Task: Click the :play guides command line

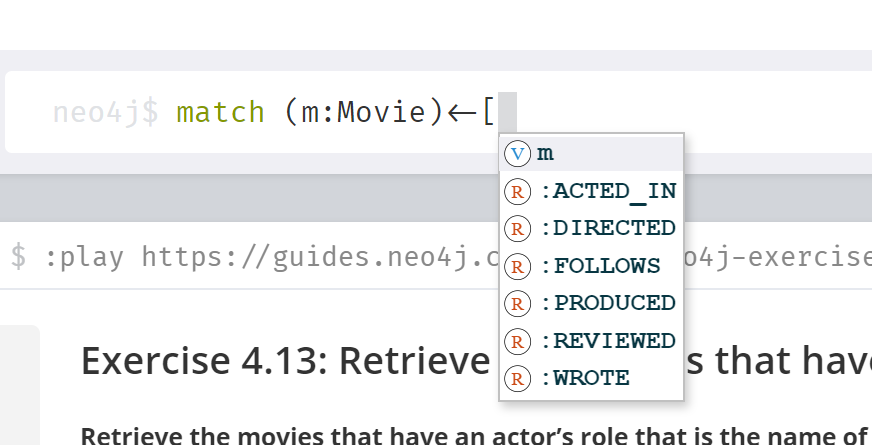Action: (436, 256)
